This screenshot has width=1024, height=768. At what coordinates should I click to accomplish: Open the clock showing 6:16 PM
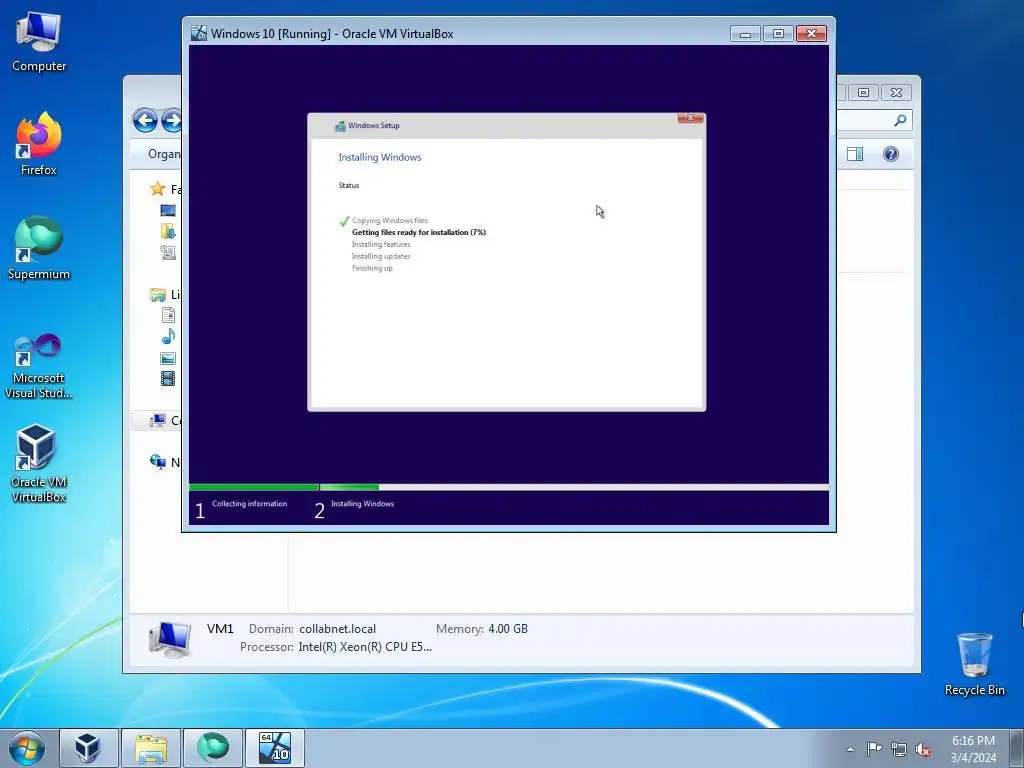coord(973,749)
